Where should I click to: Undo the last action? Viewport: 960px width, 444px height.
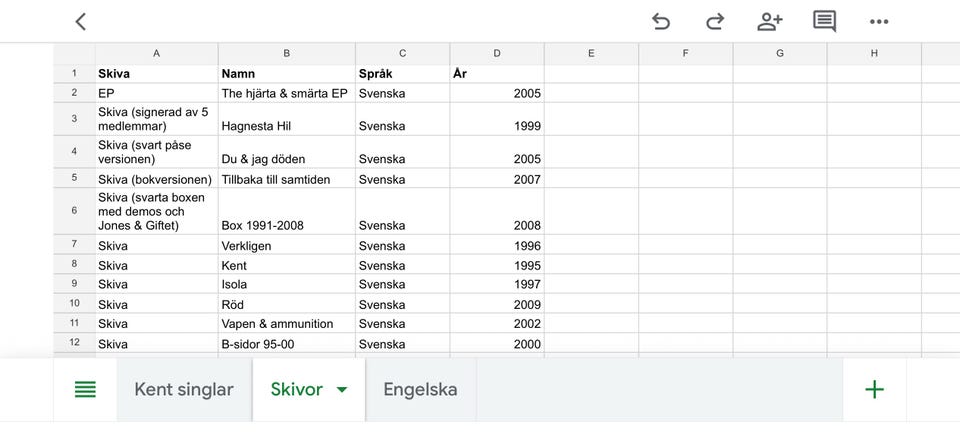coord(661,21)
